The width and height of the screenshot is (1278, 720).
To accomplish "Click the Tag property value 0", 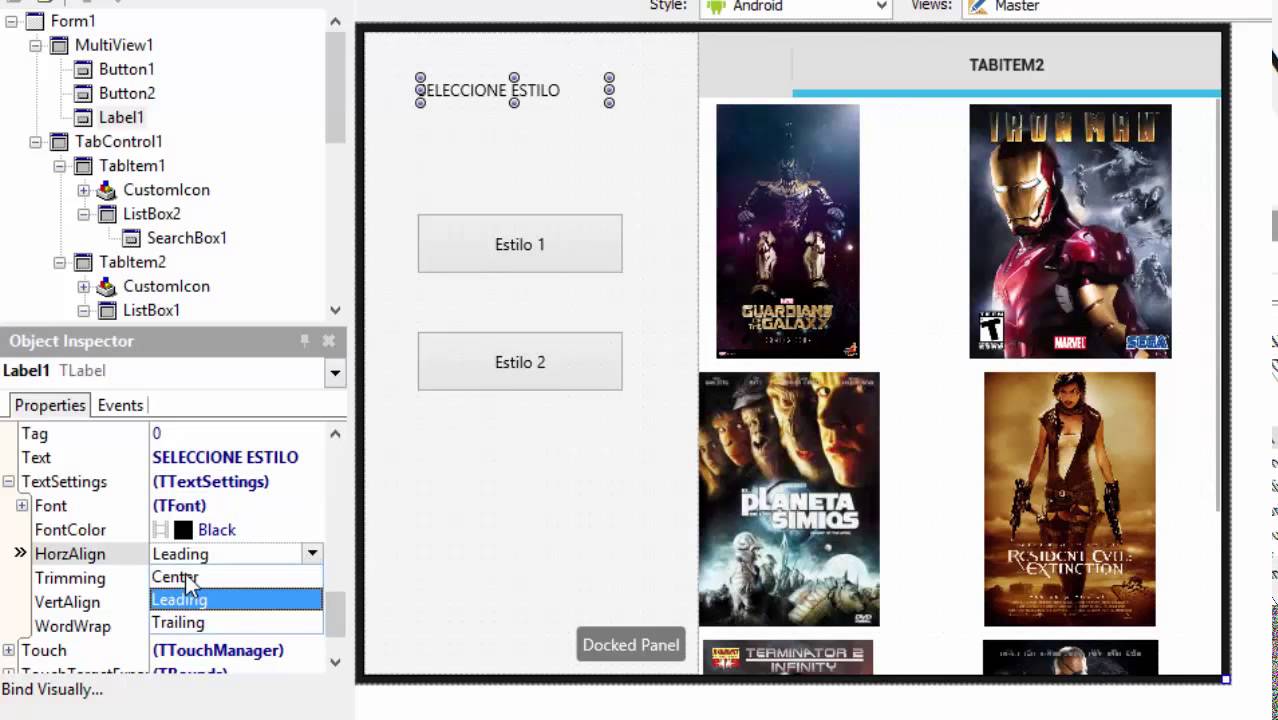I will pos(236,433).
